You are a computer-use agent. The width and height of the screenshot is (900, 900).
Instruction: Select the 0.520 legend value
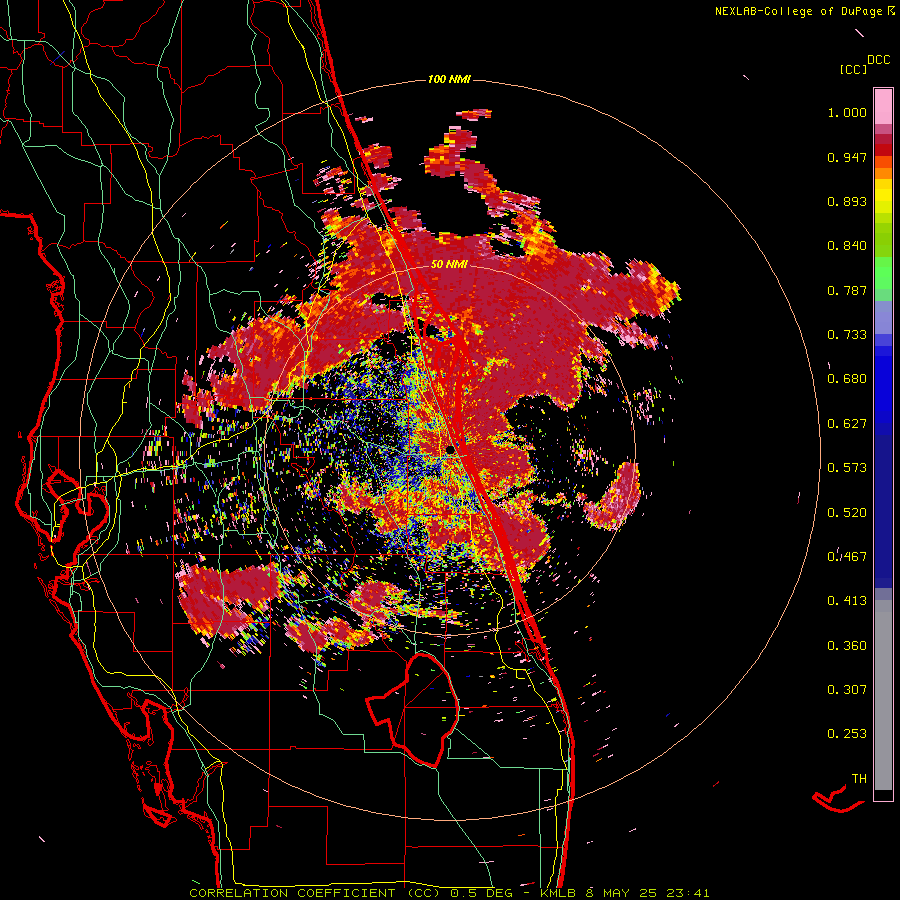pos(847,513)
